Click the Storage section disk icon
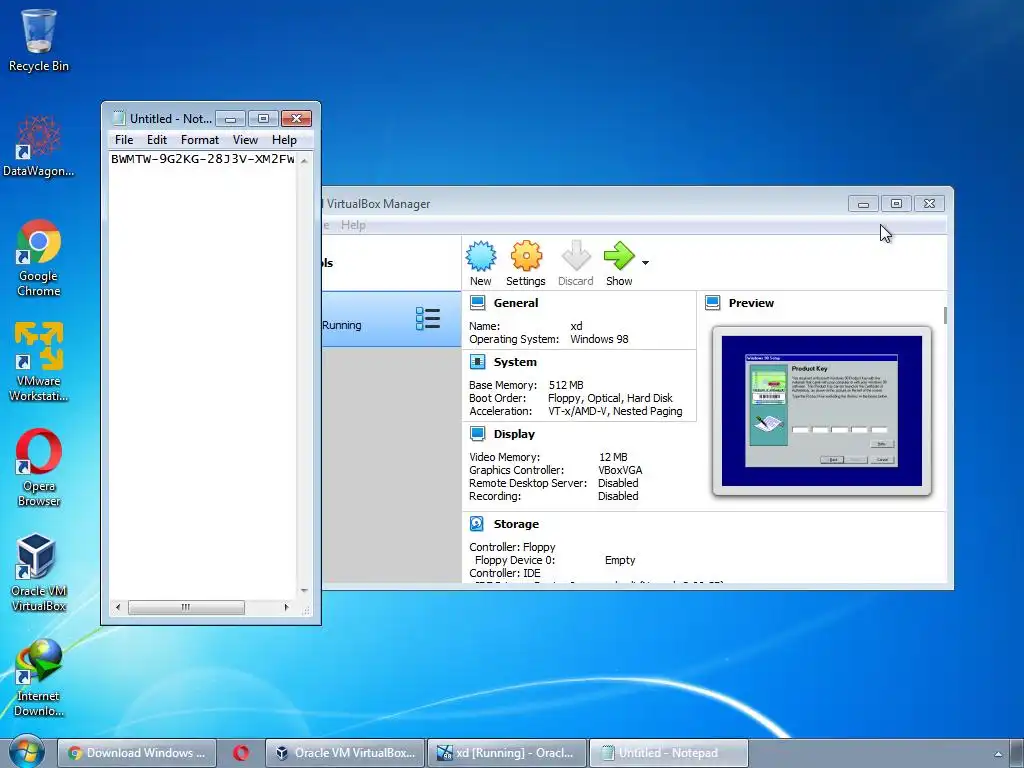 (477, 524)
